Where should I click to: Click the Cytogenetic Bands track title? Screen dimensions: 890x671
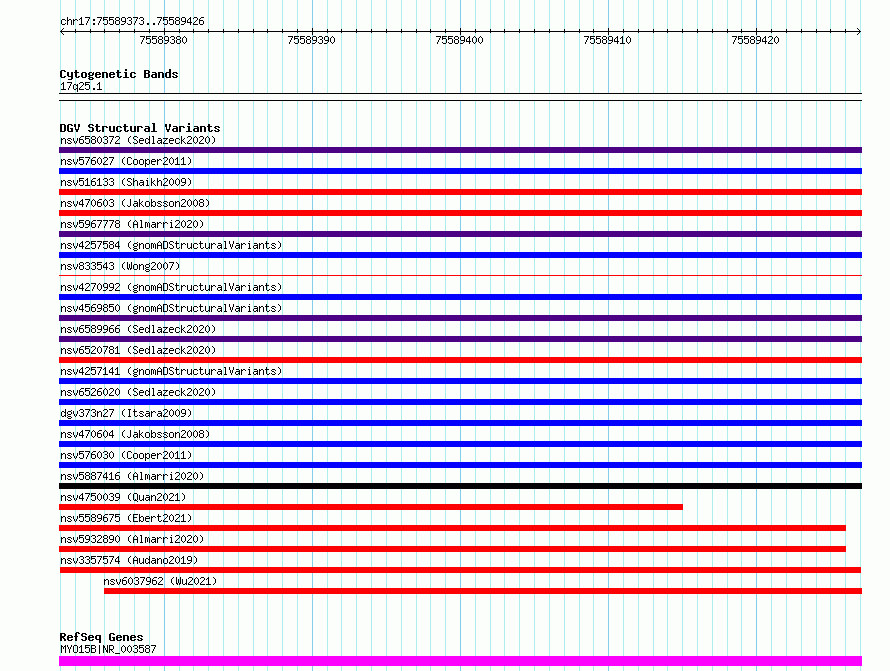[119, 74]
